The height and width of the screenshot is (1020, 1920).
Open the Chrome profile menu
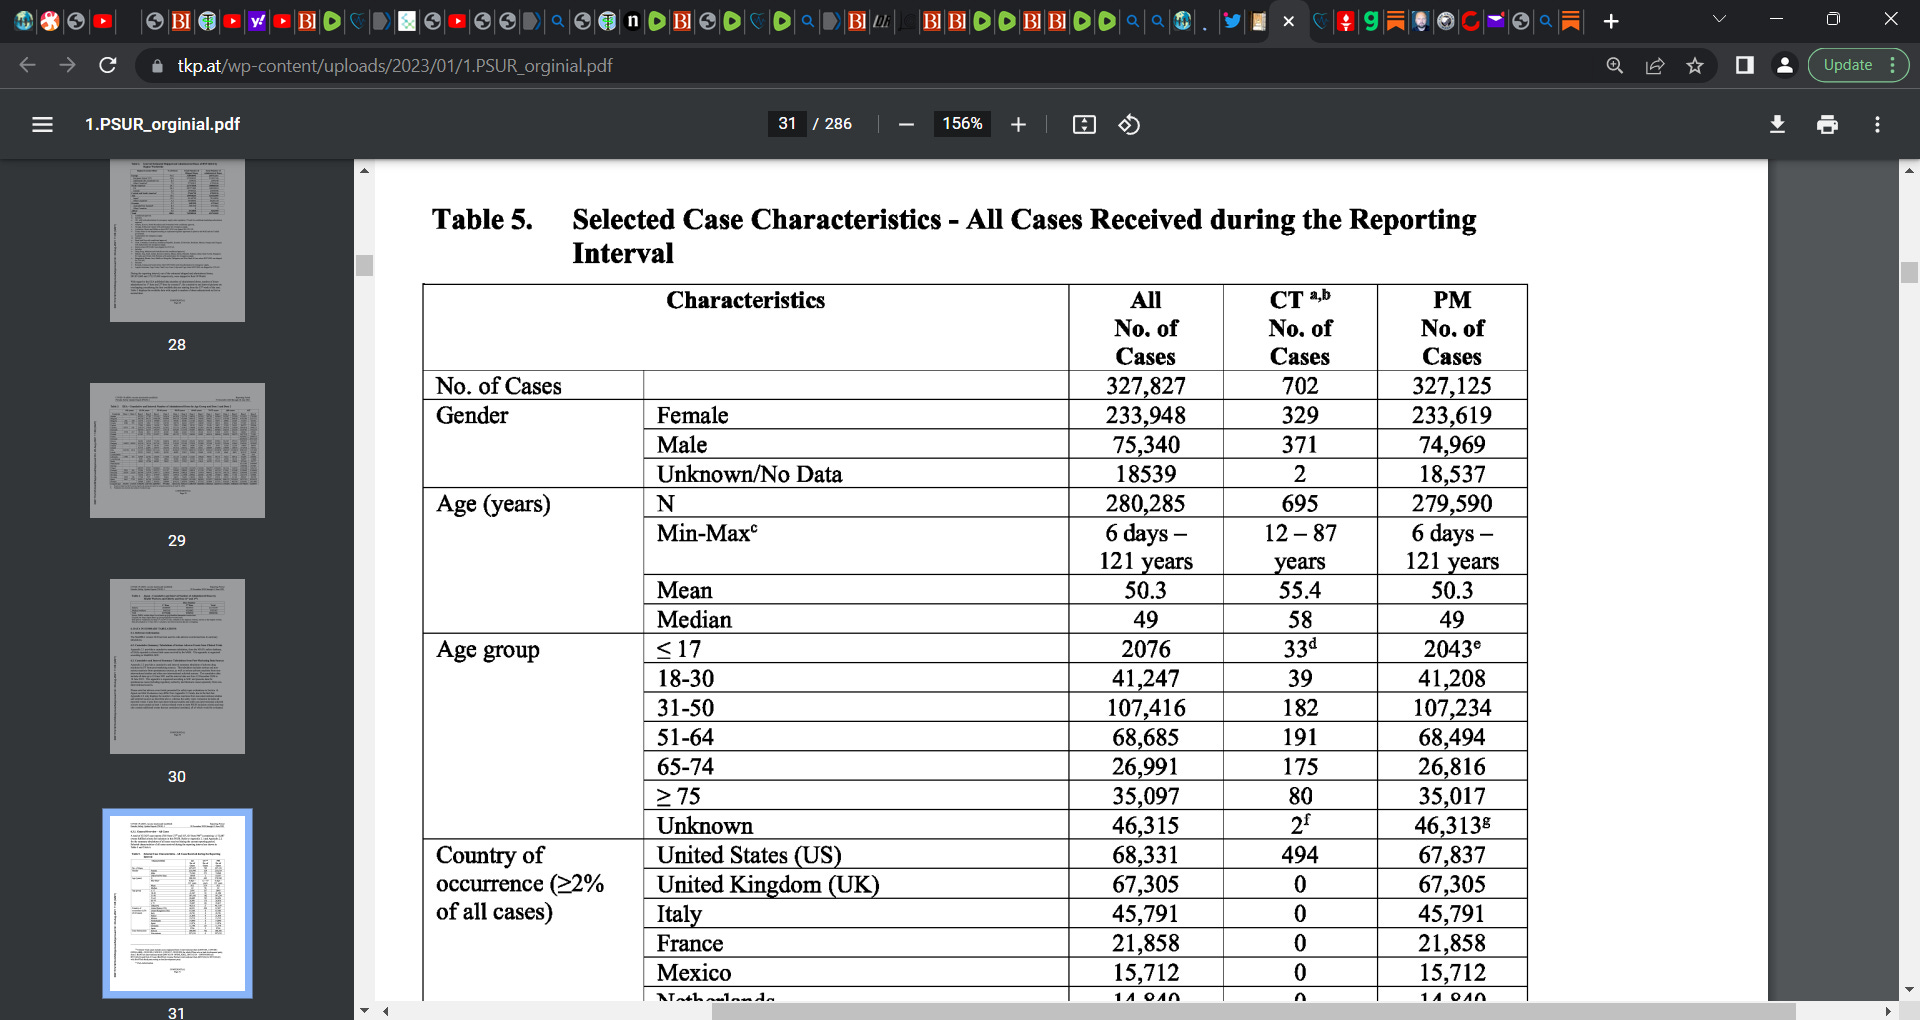click(x=1784, y=65)
